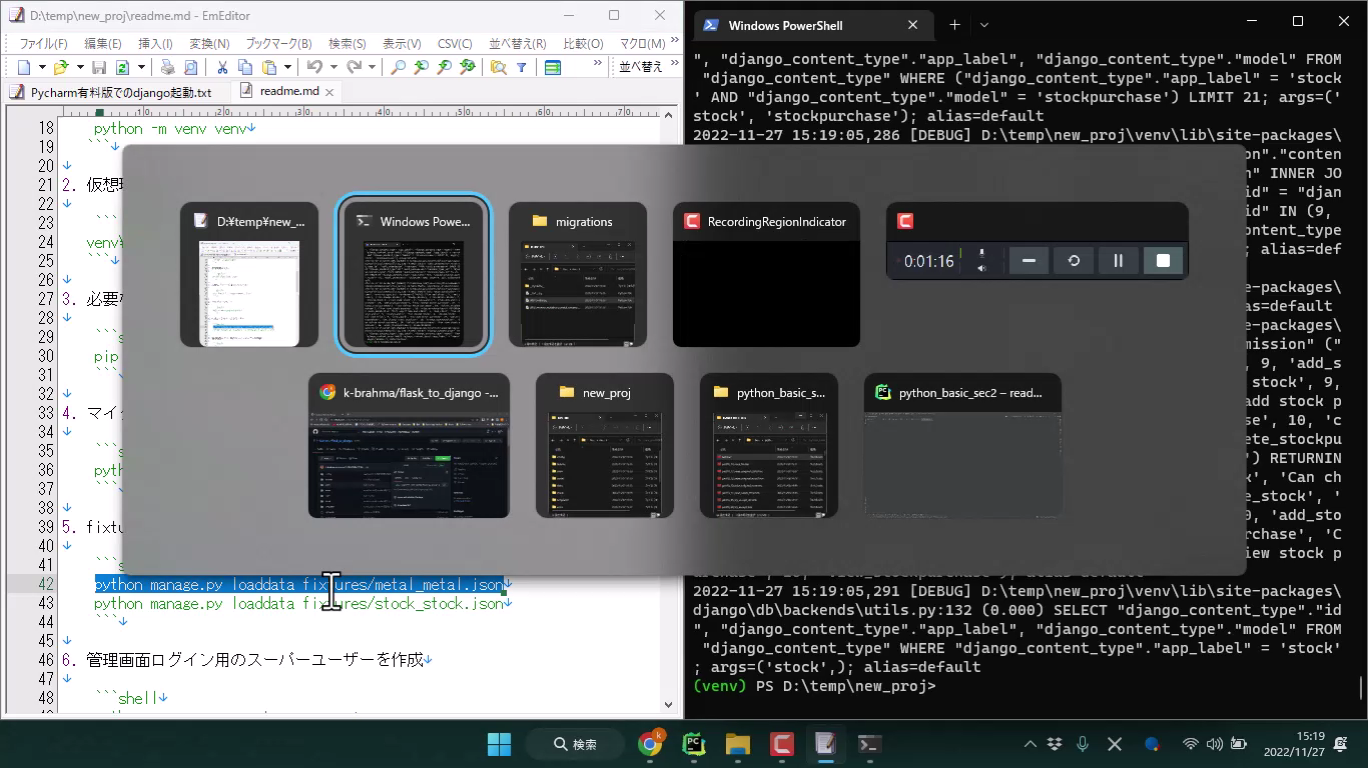
Task: Click the 検索 search button on taskbar
Action: pos(576,744)
